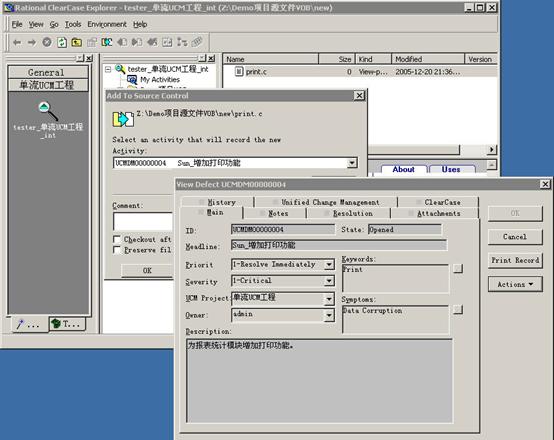Image resolution: width=554 pixels, height=440 pixels.
Task: Click the file list scroll right arrow
Action: (x=491, y=149)
